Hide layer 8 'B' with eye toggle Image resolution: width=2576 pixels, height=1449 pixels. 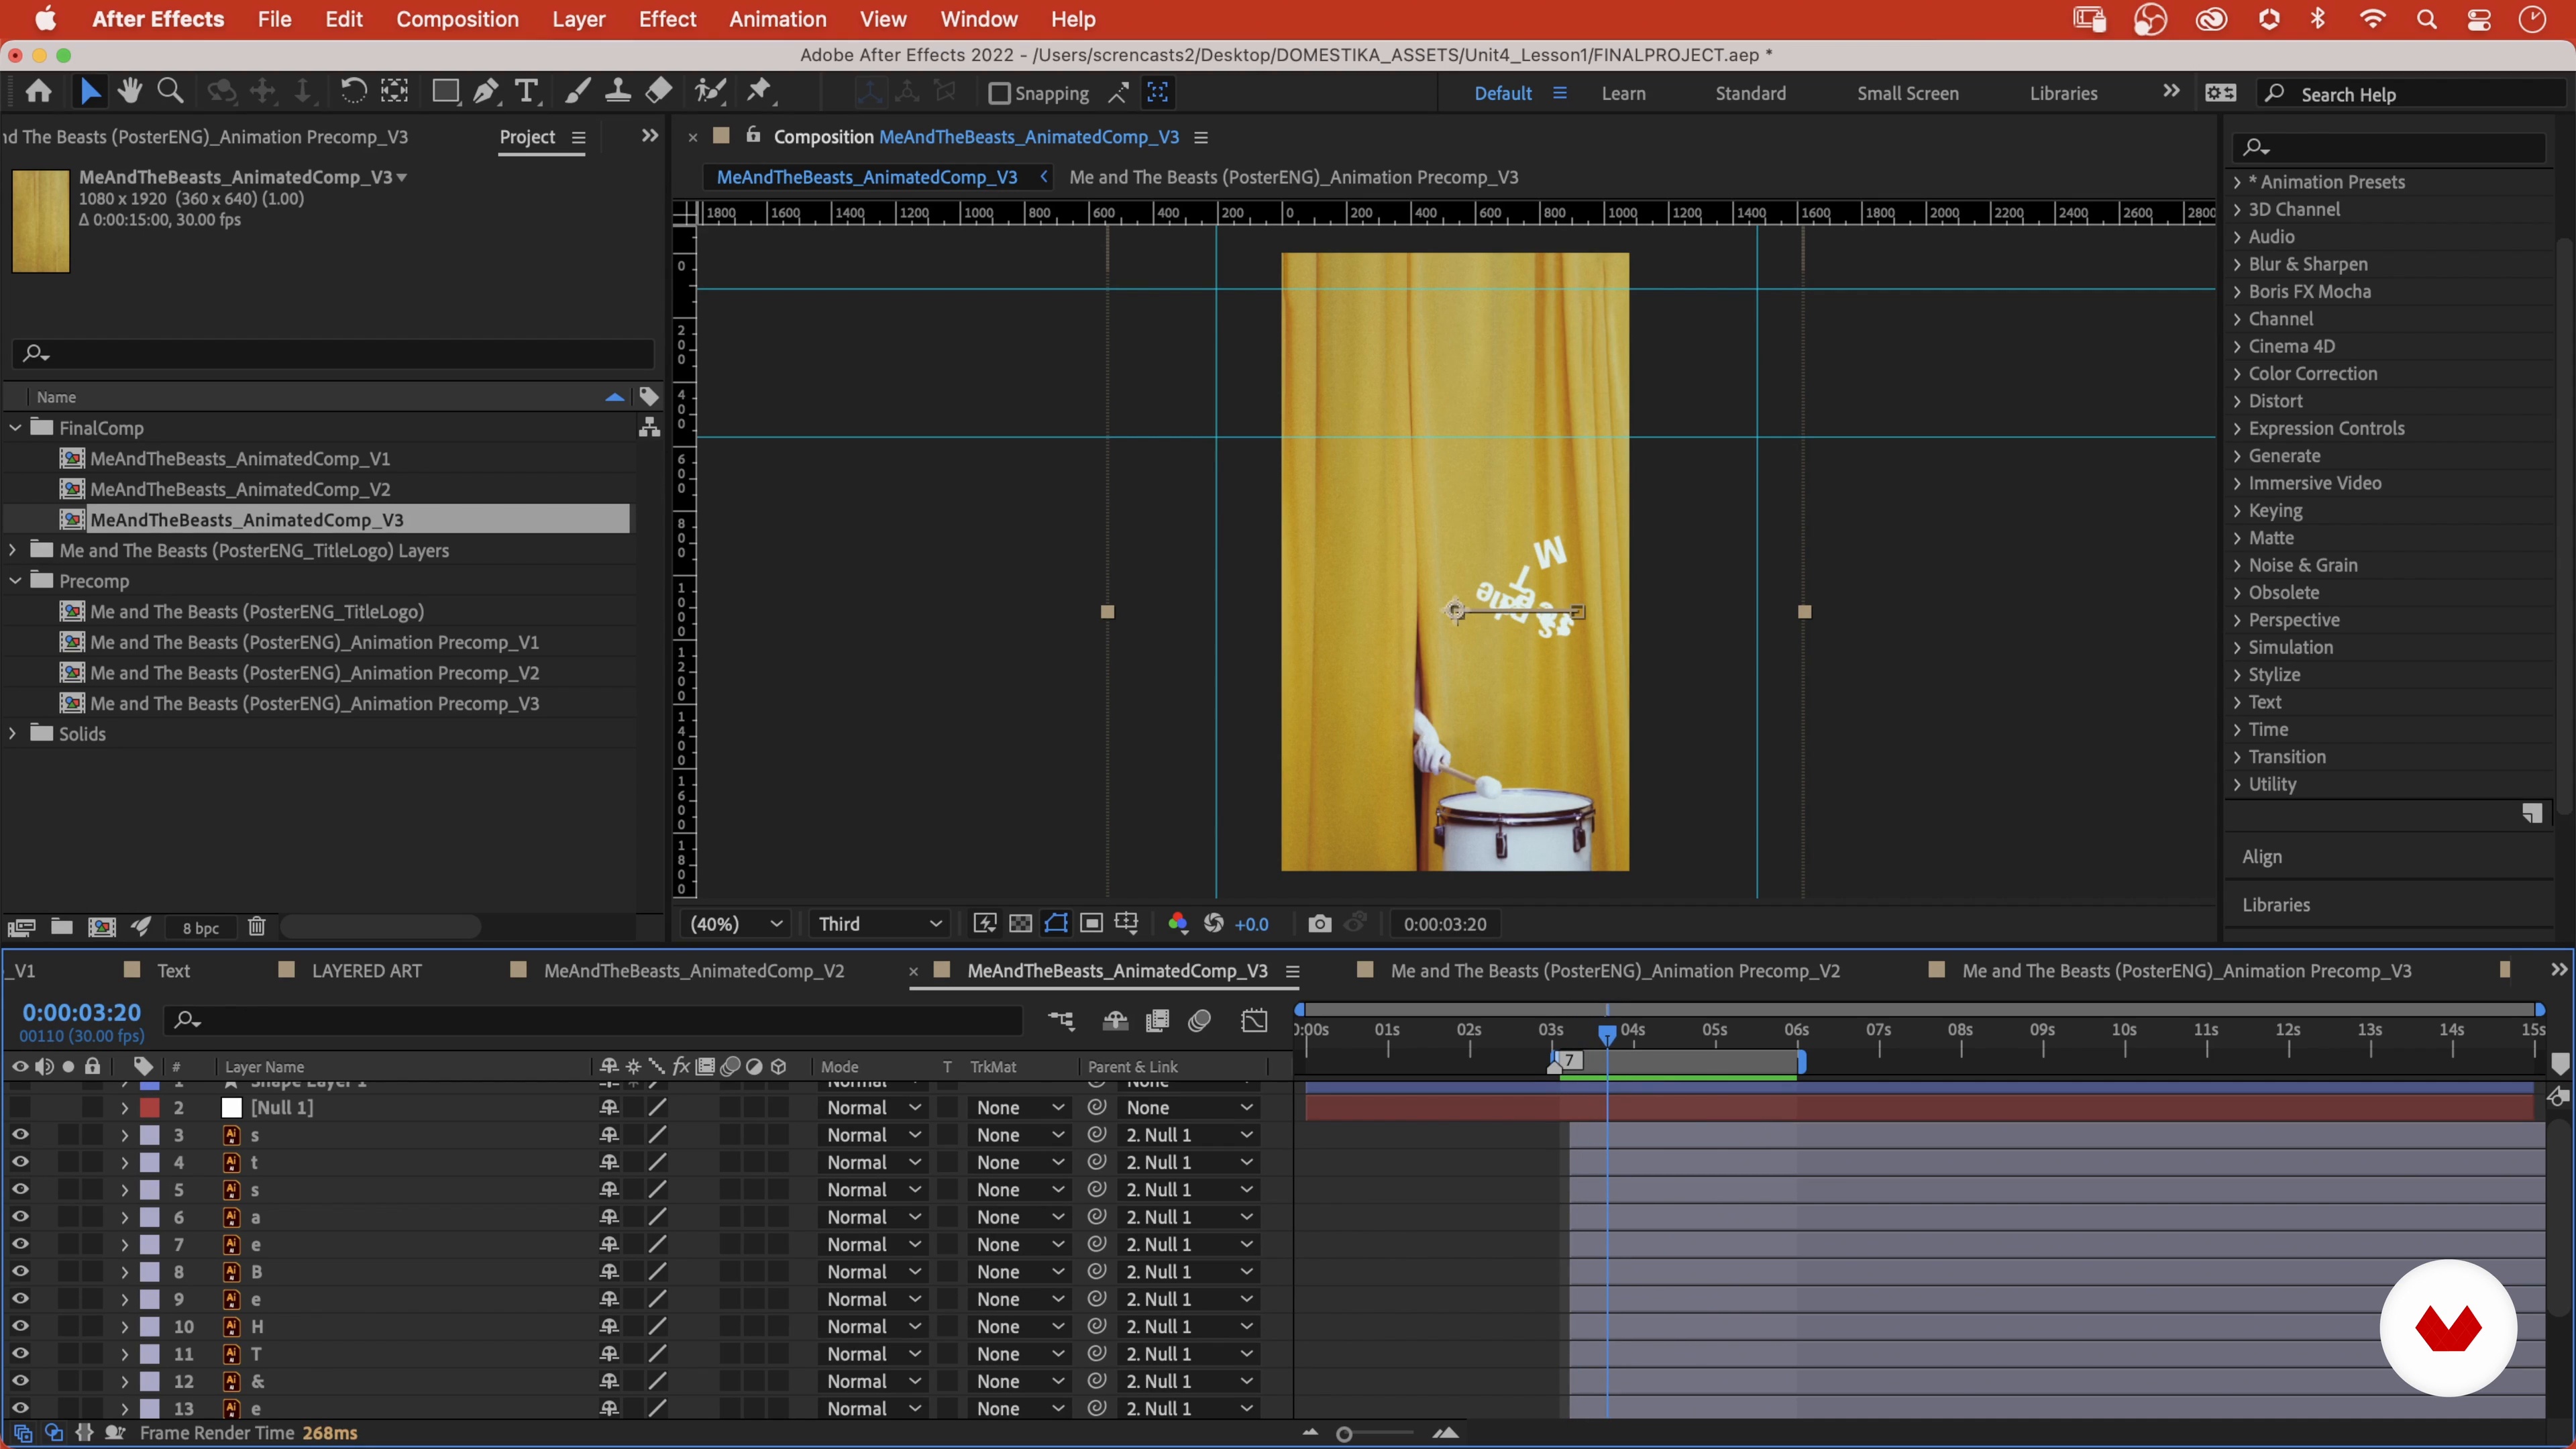click(x=20, y=1271)
